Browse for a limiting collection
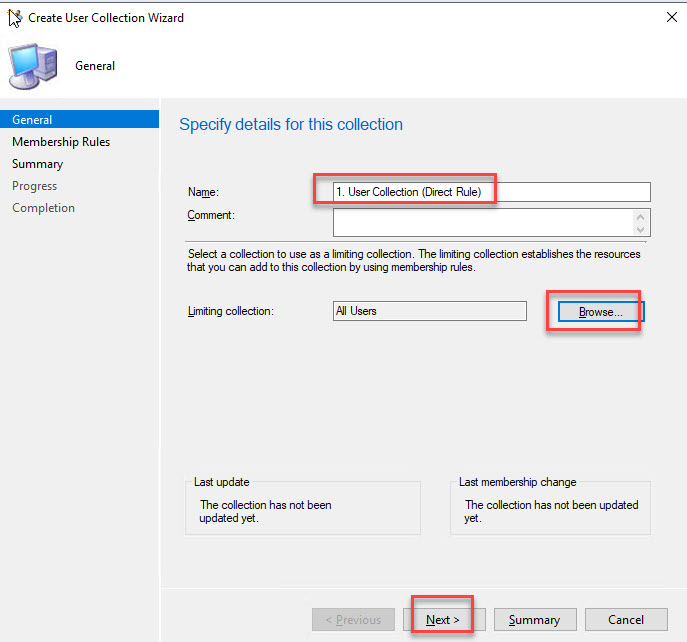This screenshot has height=642, width=687. (x=600, y=312)
